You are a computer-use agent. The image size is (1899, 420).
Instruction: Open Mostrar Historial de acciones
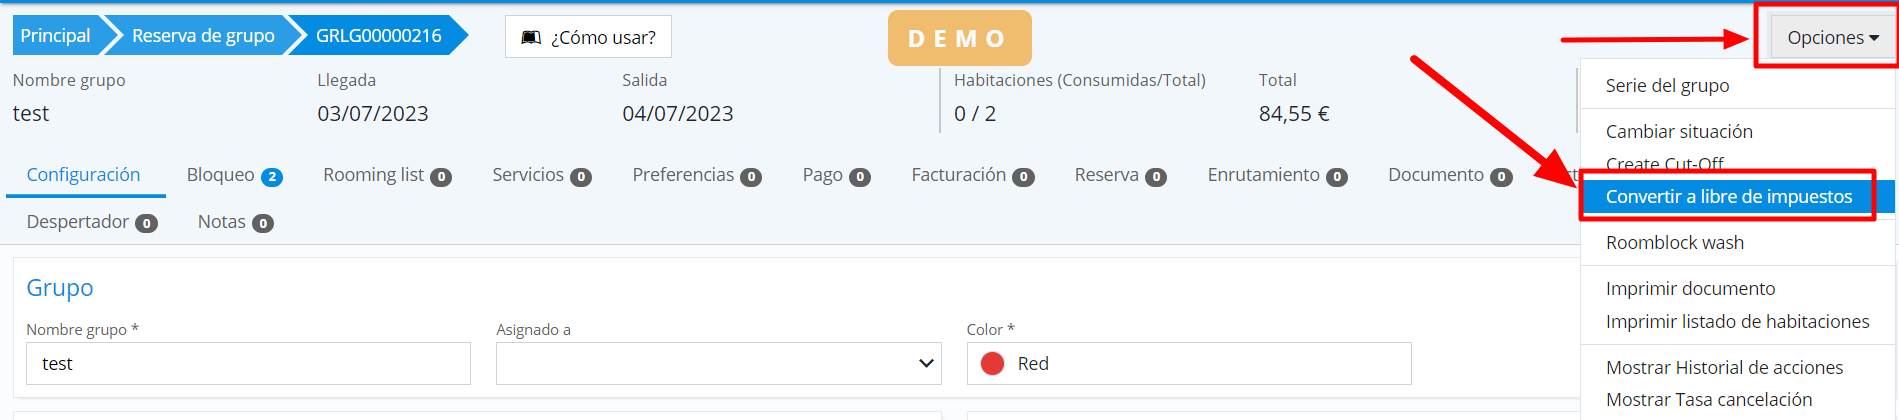click(x=1724, y=368)
